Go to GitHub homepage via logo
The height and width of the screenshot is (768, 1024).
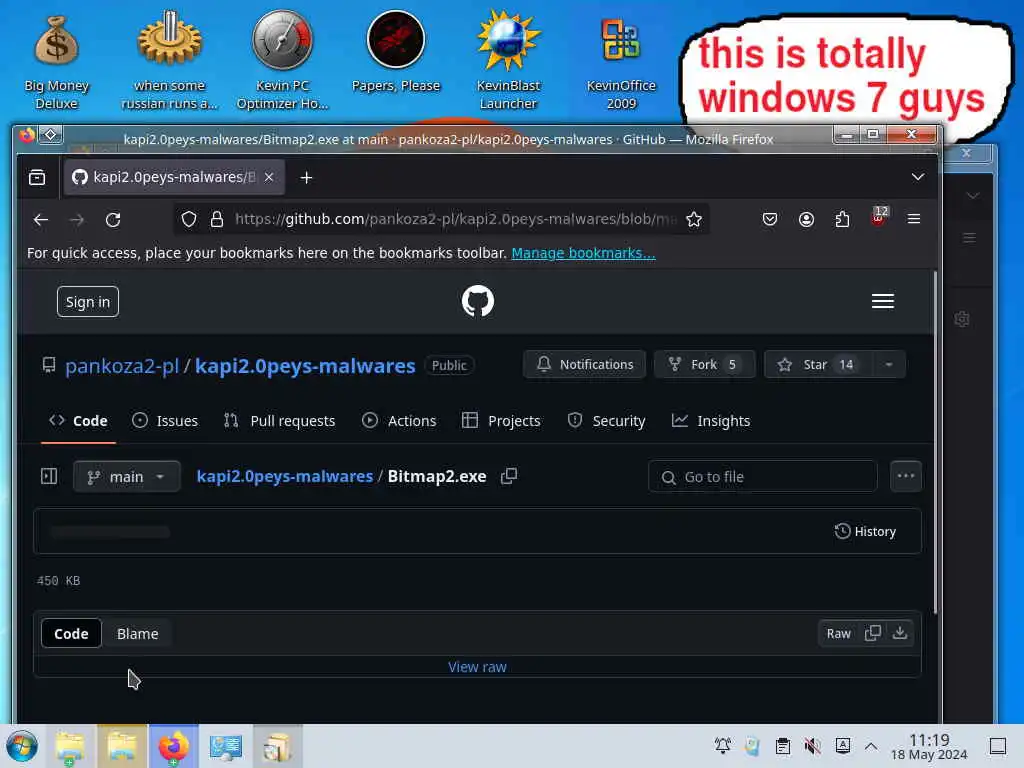point(477,301)
